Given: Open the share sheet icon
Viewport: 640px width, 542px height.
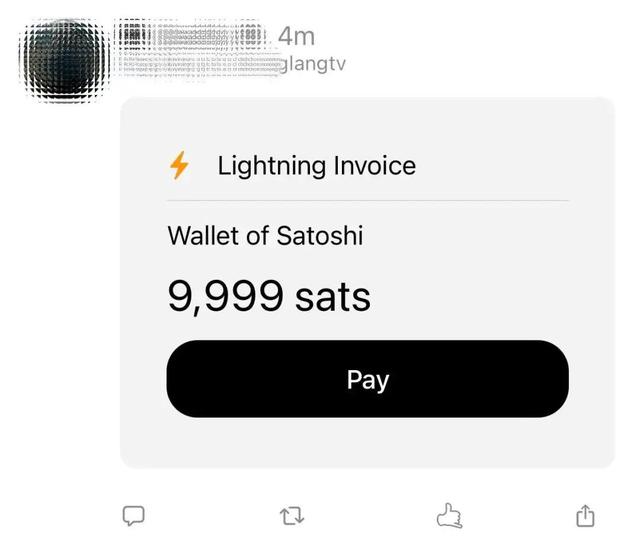Looking at the screenshot, I should 585,515.
